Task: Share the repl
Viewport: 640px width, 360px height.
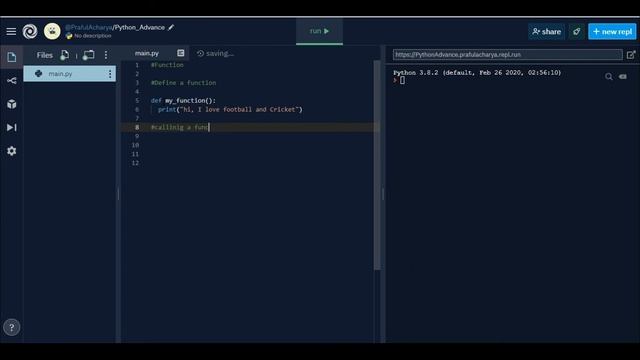Action: [547, 31]
